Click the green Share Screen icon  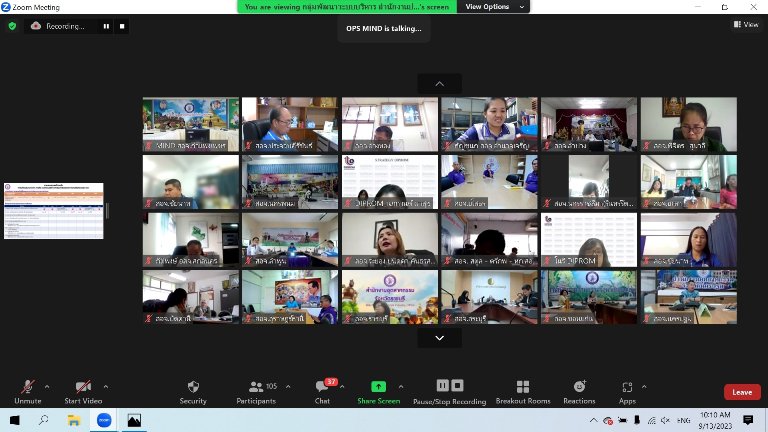click(x=378, y=386)
